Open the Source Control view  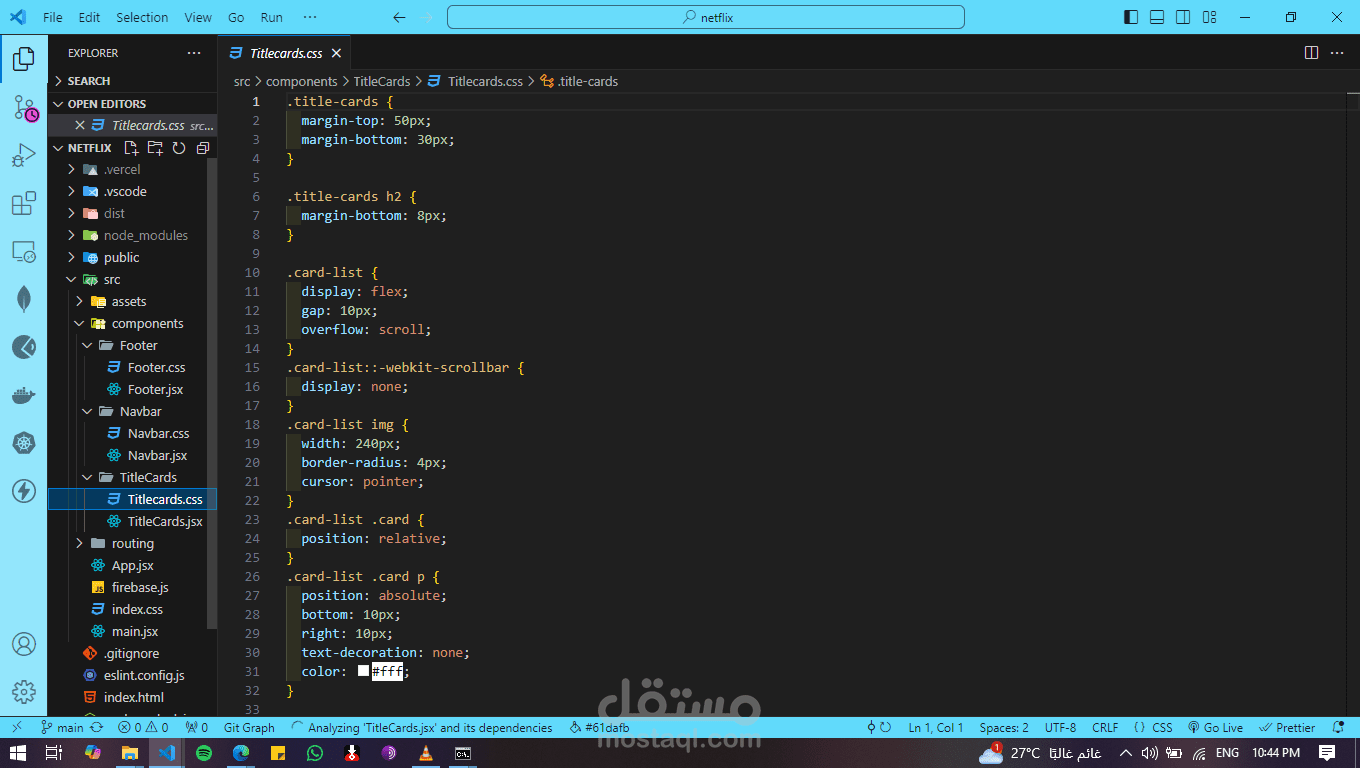[x=24, y=108]
